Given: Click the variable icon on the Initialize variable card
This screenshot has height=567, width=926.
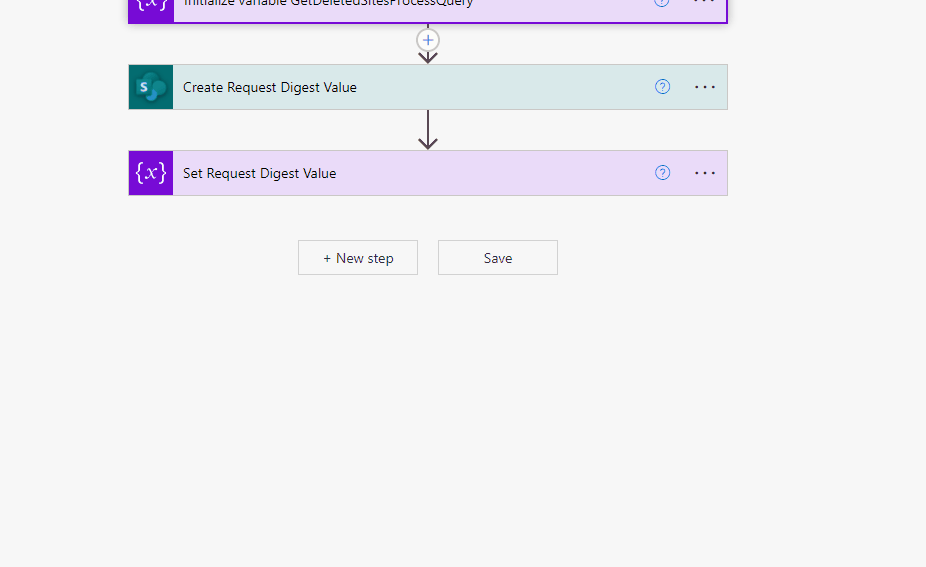Looking at the screenshot, I should (x=151, y=6).
